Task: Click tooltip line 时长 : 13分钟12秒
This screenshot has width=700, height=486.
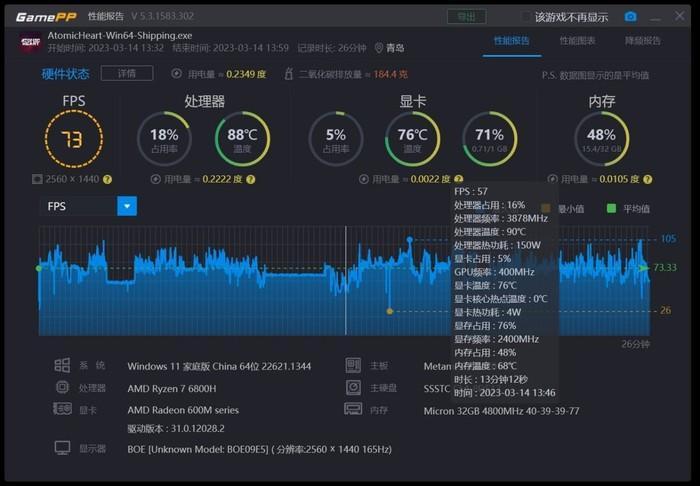Action: pos(491,379)
